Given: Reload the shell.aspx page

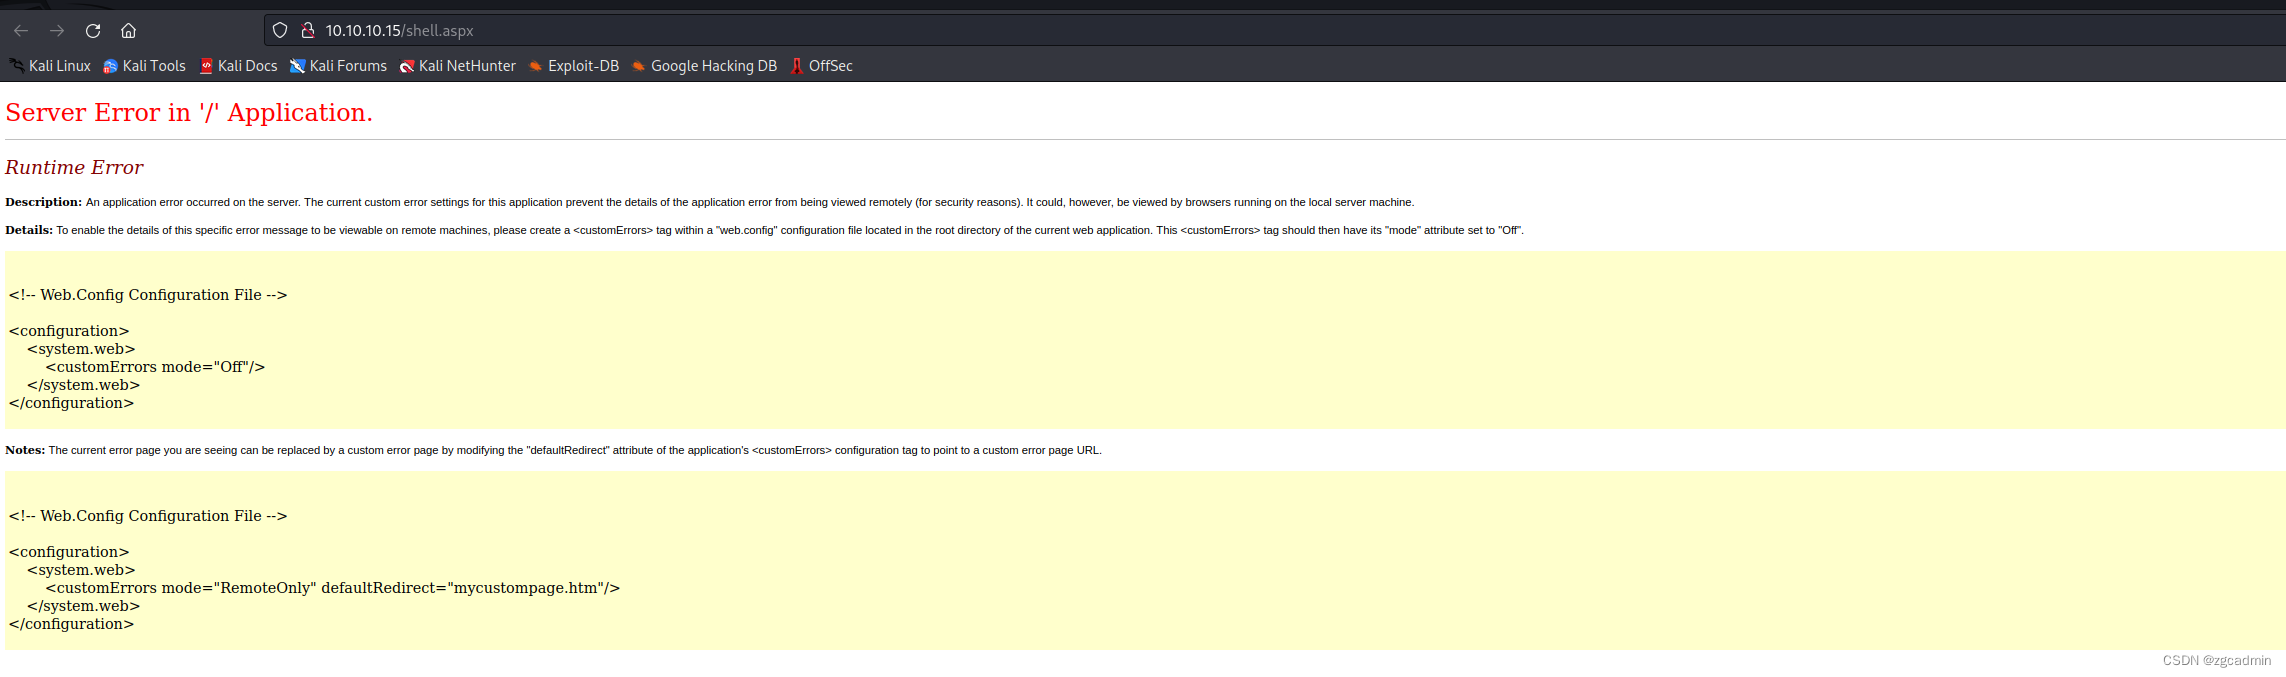Looking at the screenshot, I should coord(93,31).
